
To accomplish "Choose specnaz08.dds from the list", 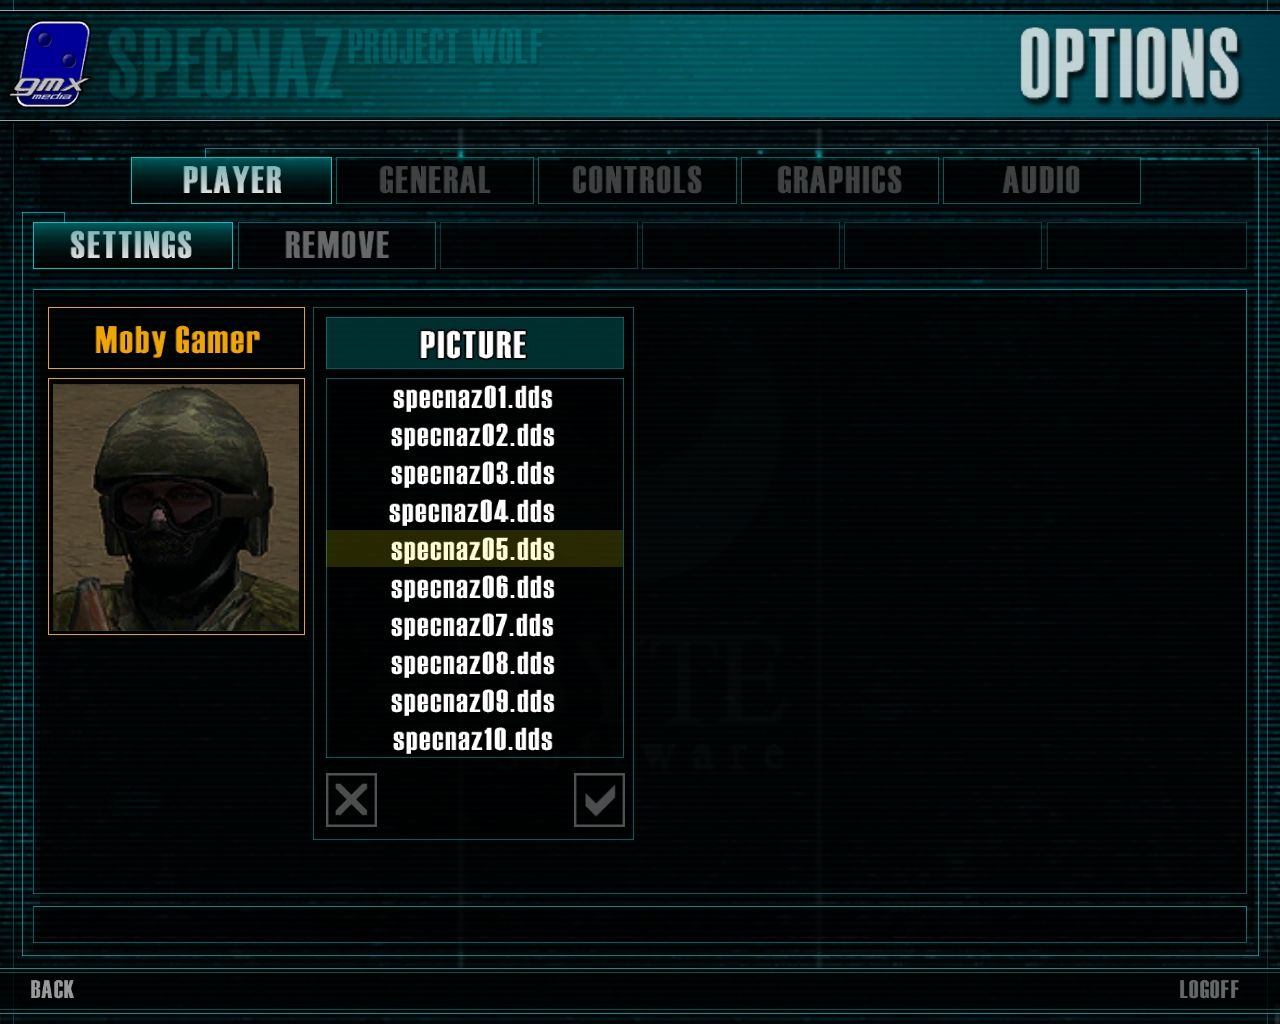I will click(x=474, y=664).
